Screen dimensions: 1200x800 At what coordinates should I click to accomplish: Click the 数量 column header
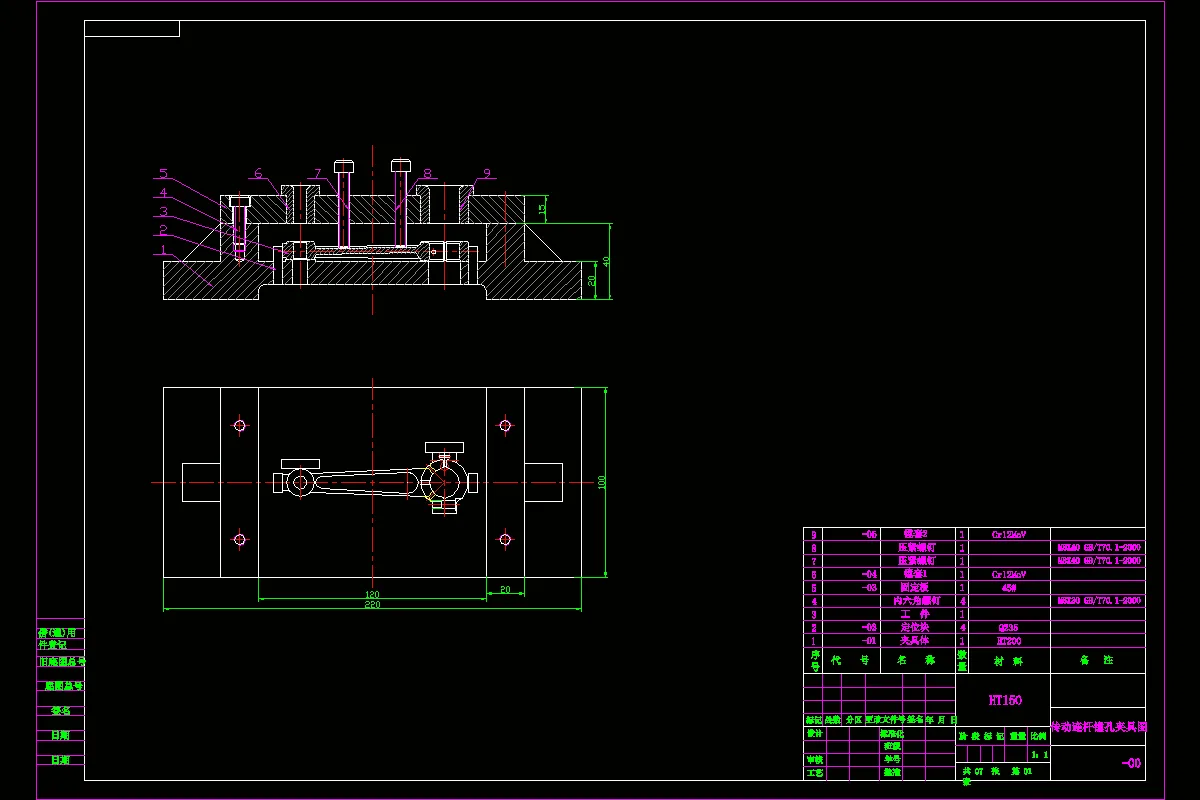[x=962, y=661]
